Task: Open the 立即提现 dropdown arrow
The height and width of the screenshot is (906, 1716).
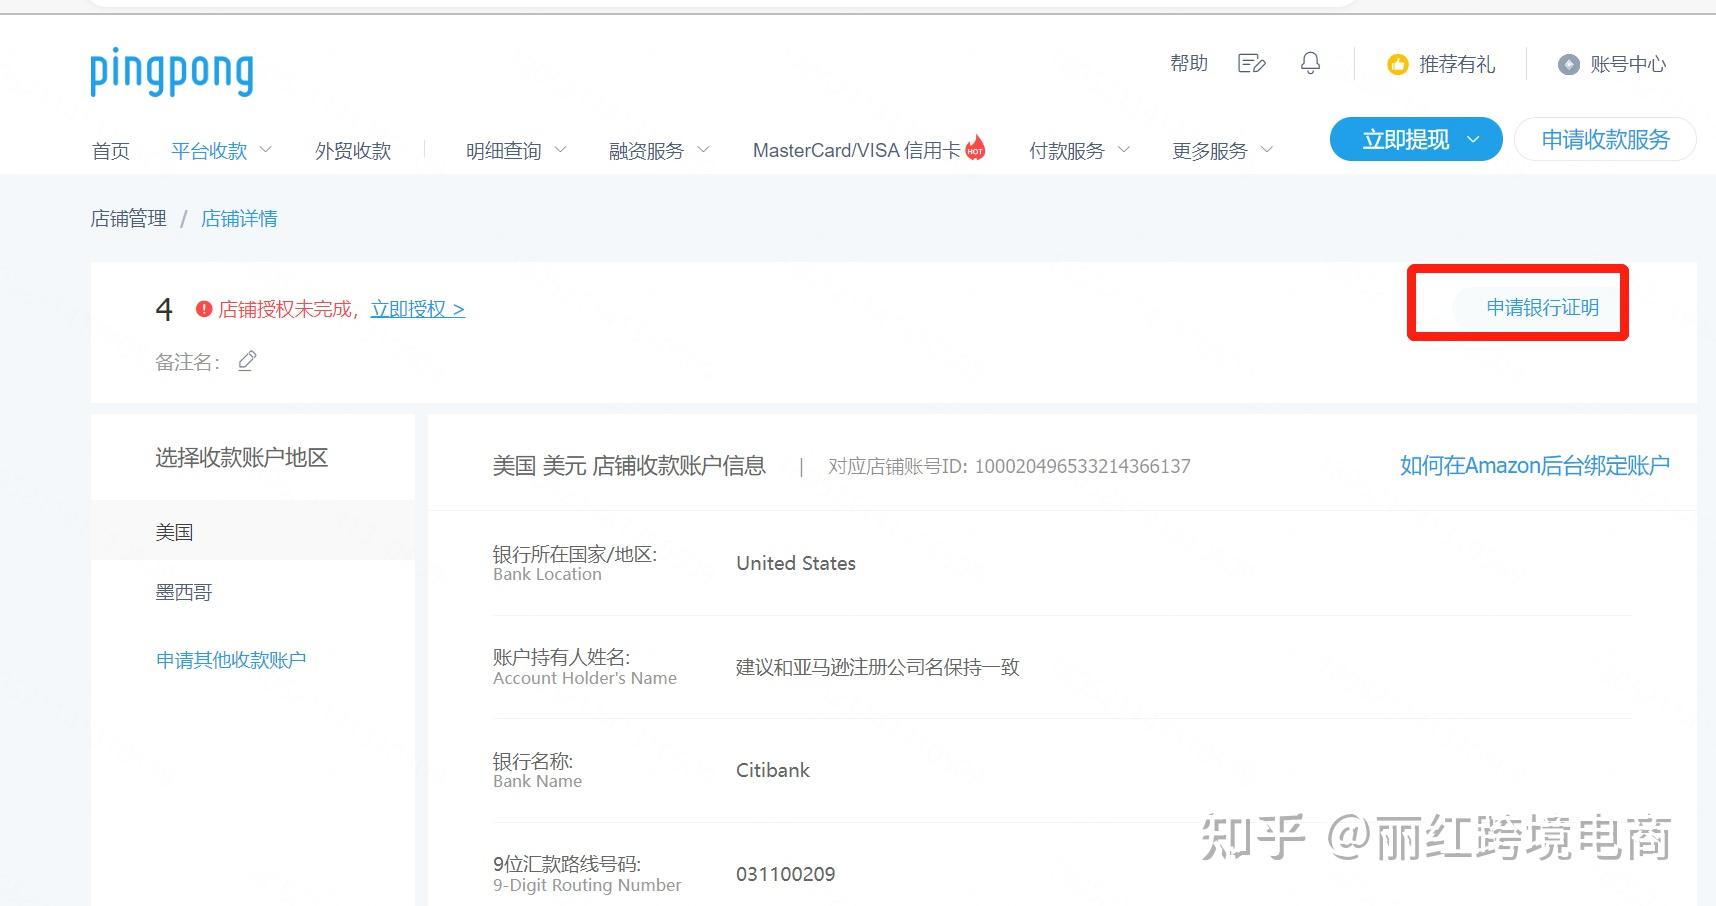Action: (x=1473, y=140)
